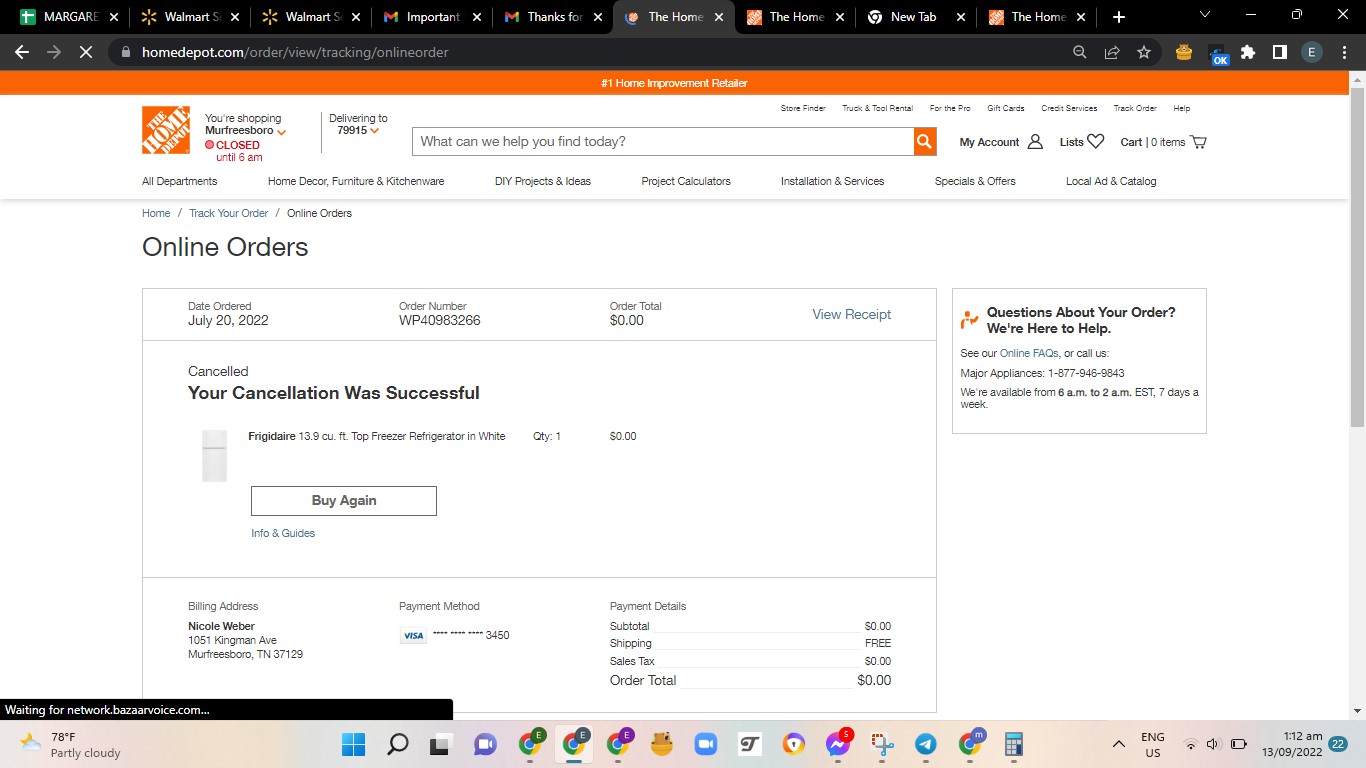Open Calculator from the taskbar
Screen dimensions: 1366x768
tap(1014, 744)
